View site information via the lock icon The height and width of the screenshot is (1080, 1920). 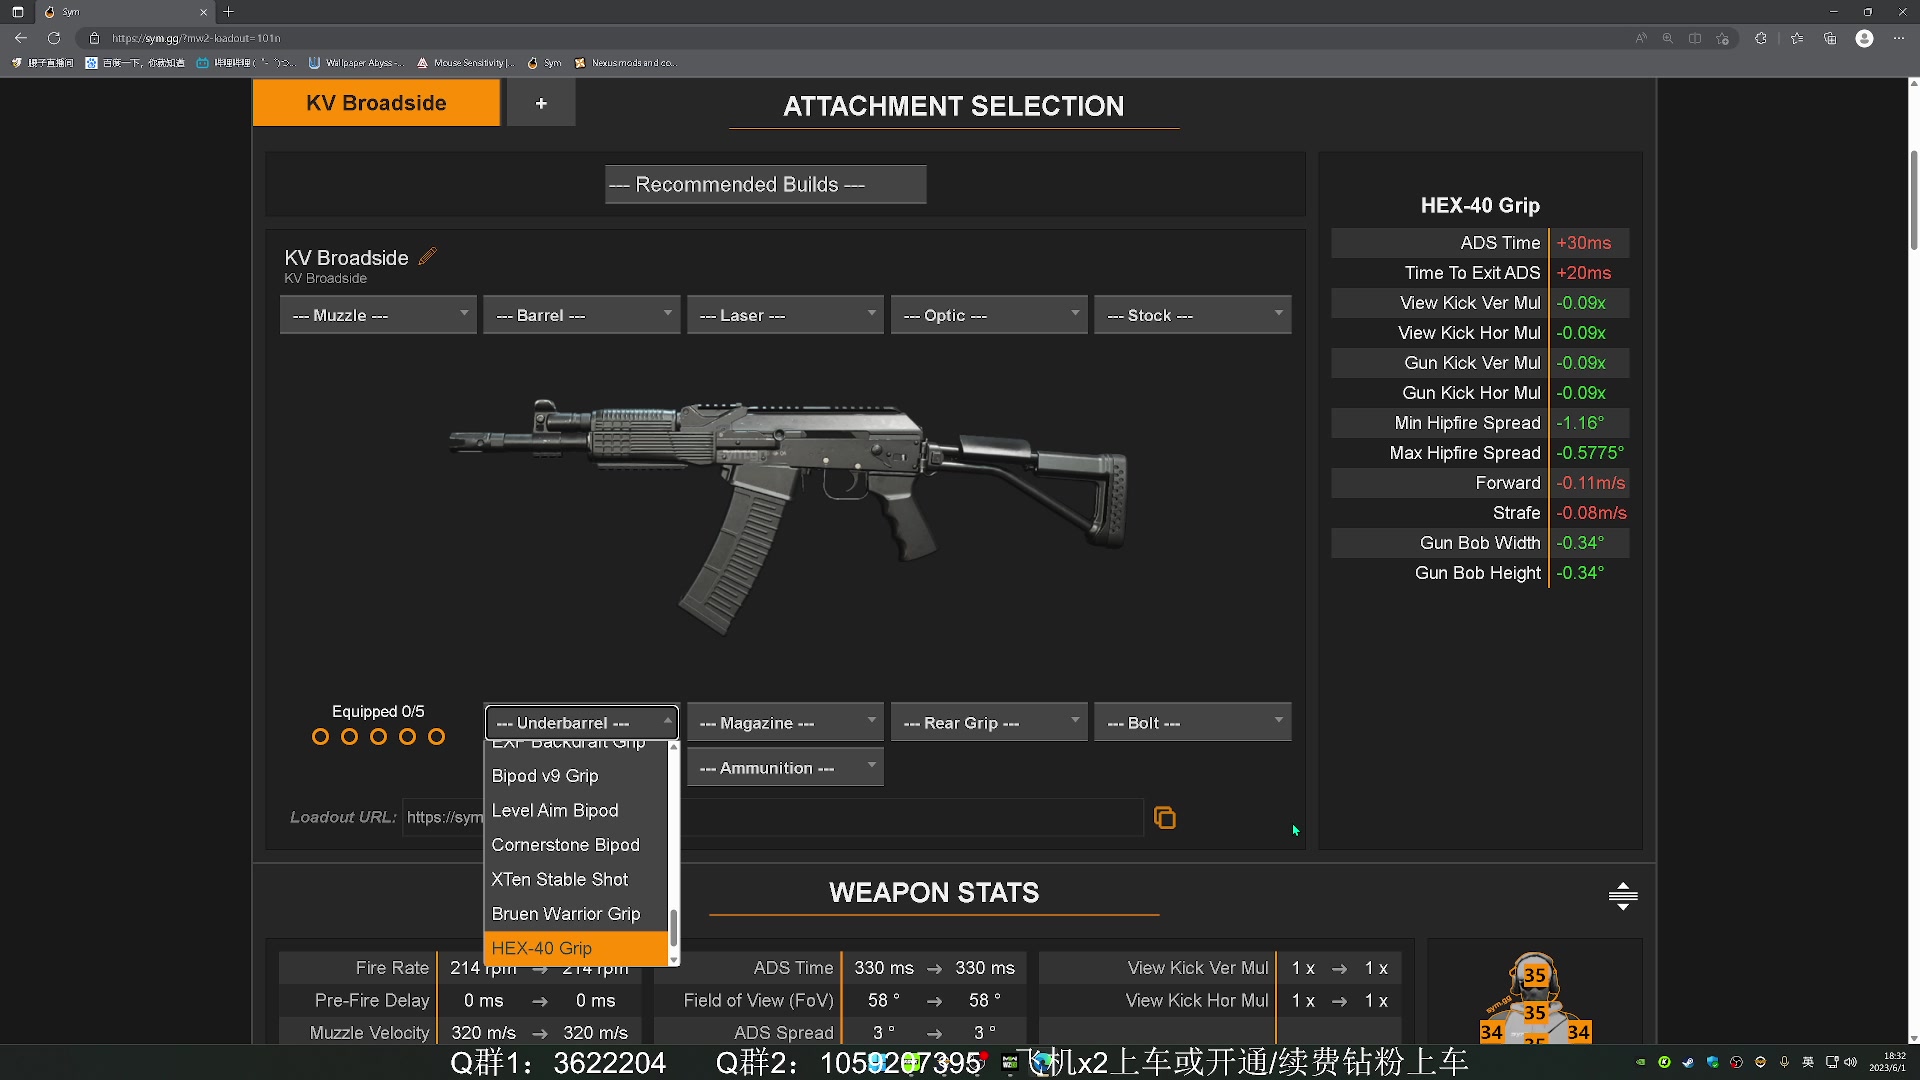point(94,38)
